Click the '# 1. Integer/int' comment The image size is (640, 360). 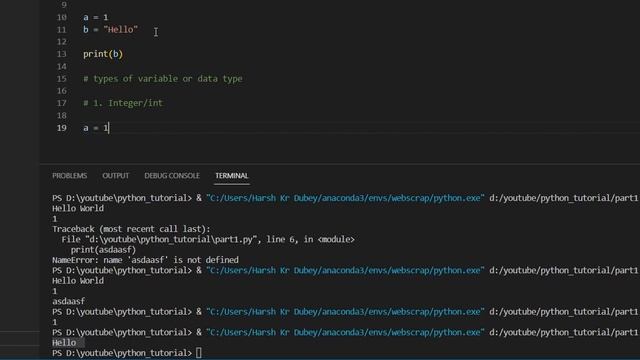tap(123, 103)
